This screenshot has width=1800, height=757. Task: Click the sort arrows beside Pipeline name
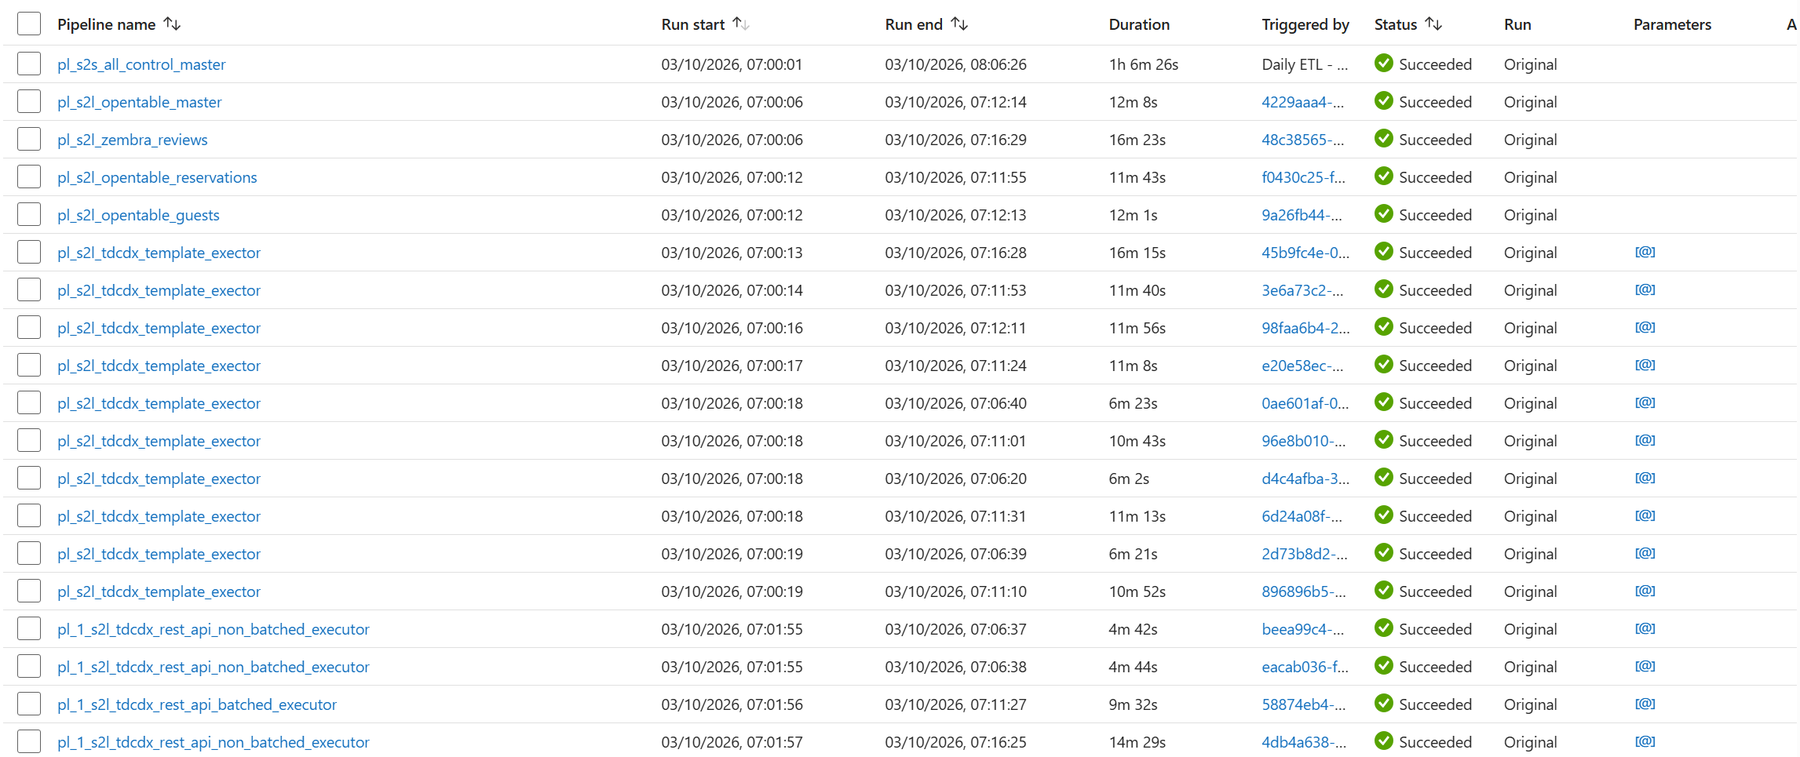172,24
